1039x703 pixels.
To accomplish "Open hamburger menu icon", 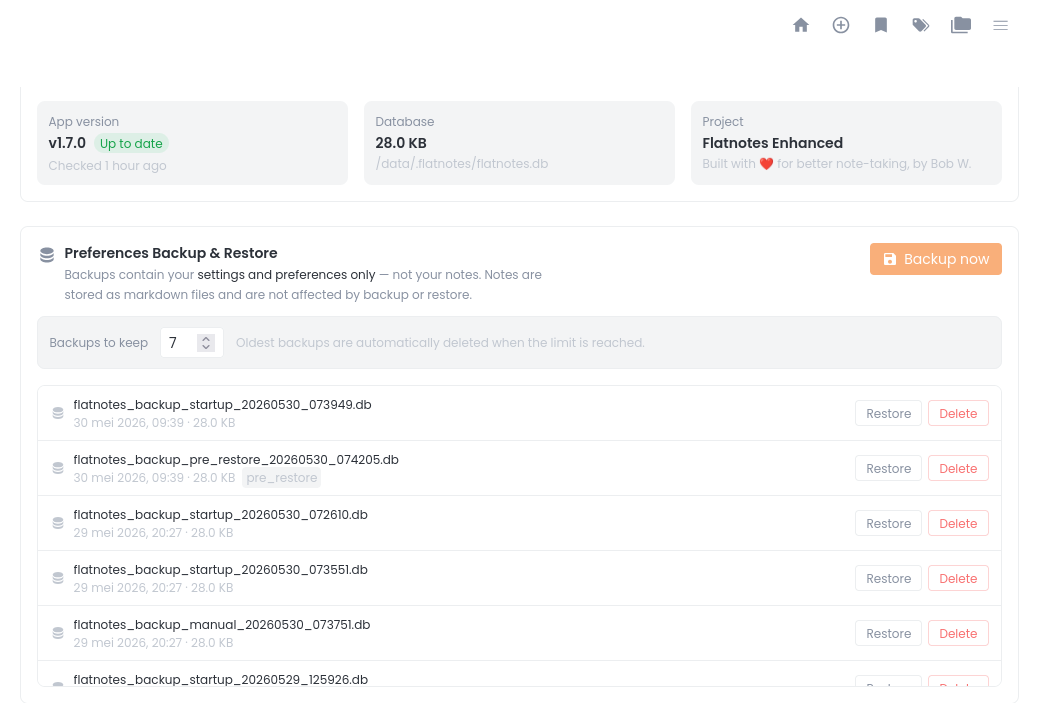I will pyautogui.click(x=1000, y=25).
